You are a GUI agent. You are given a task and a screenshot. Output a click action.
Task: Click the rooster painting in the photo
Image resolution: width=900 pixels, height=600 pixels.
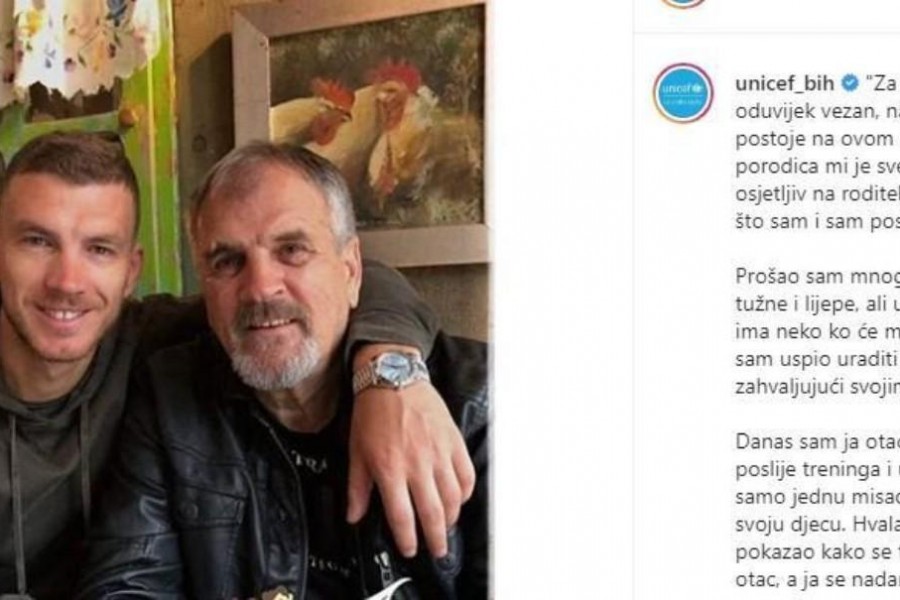pyautogui.click(x=376, y=122)
